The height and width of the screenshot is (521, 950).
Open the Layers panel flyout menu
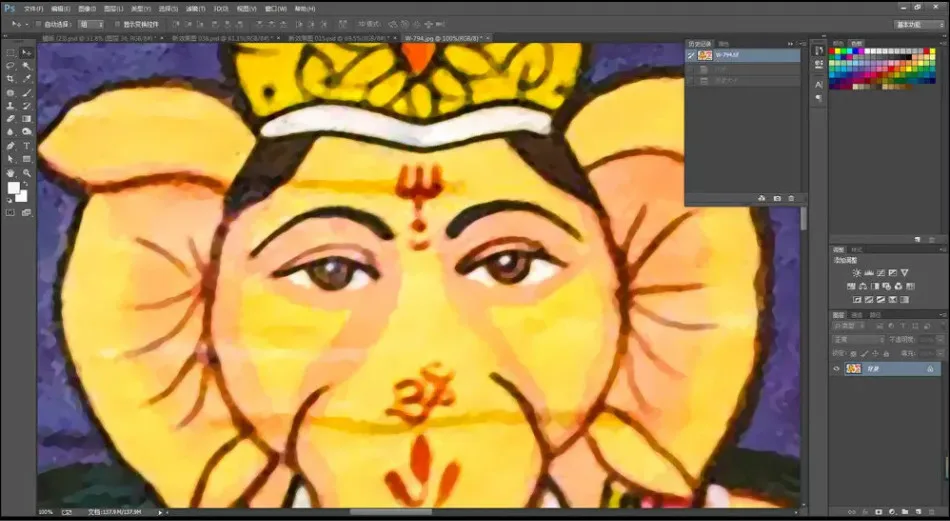[942, 314]
